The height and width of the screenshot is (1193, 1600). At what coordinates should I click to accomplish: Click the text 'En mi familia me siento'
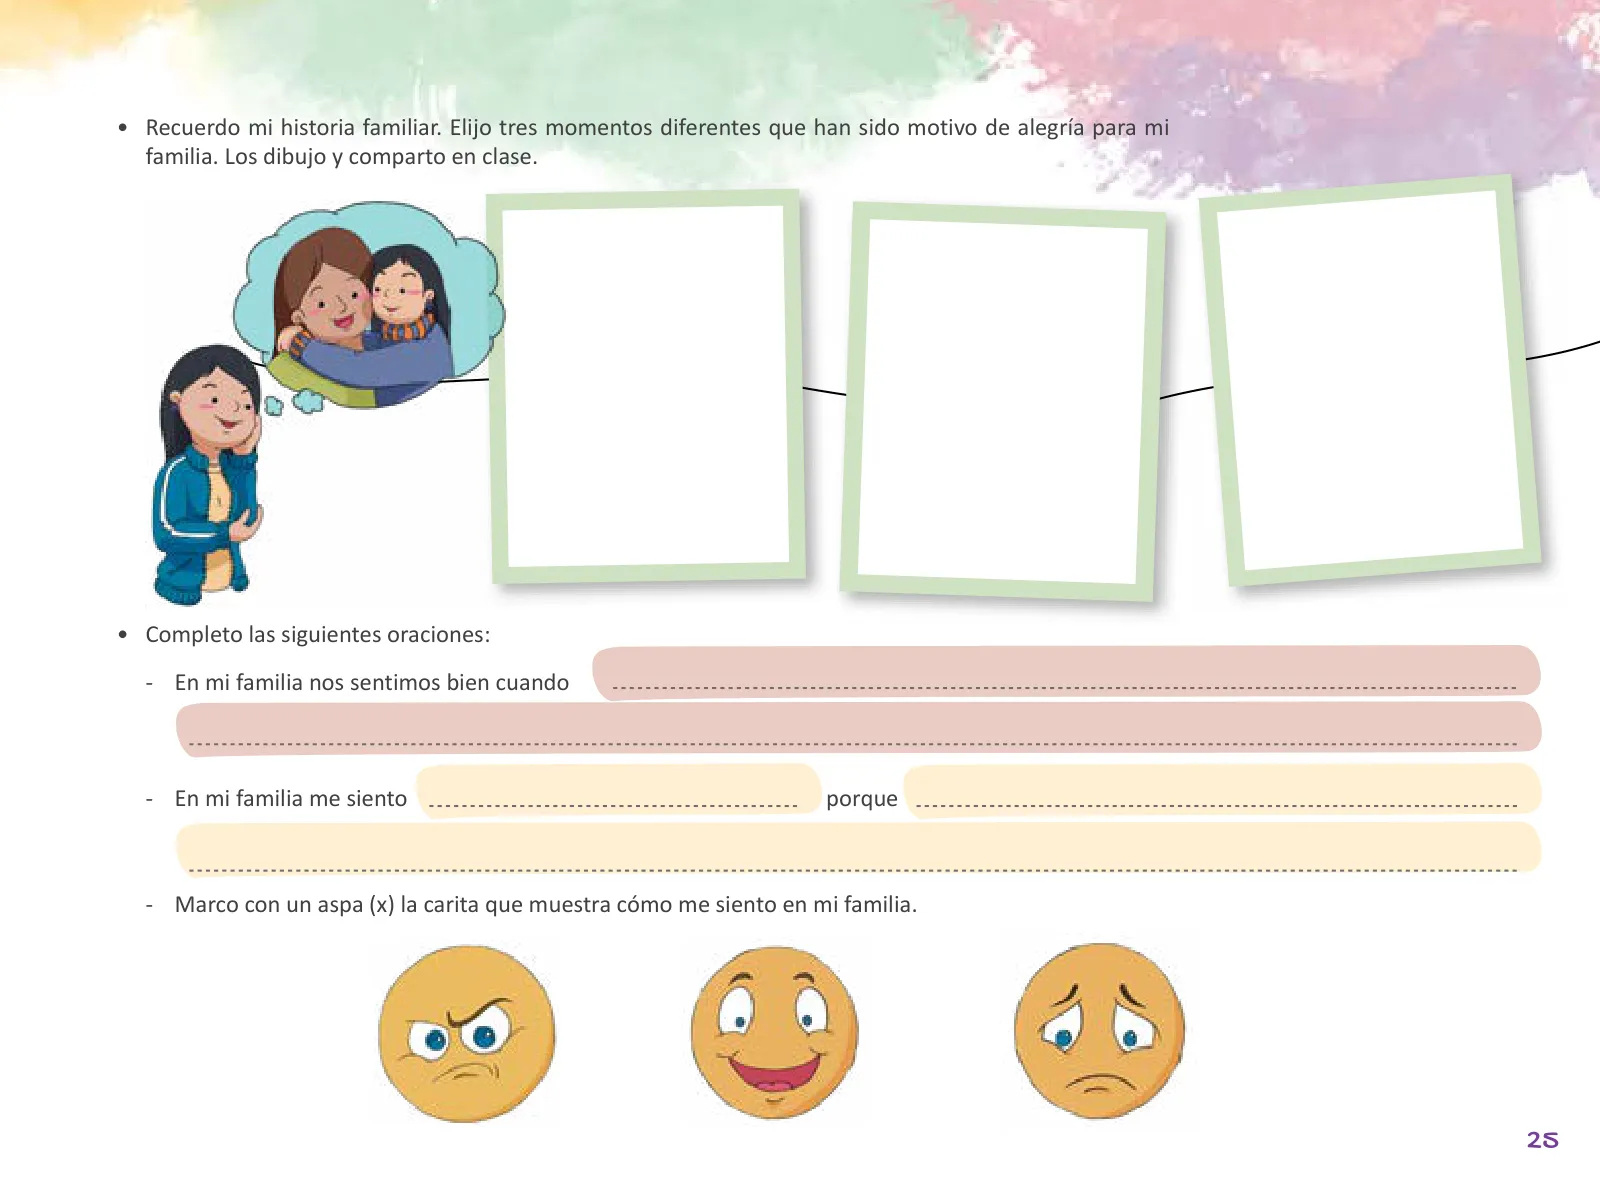(x=290, y=799)
